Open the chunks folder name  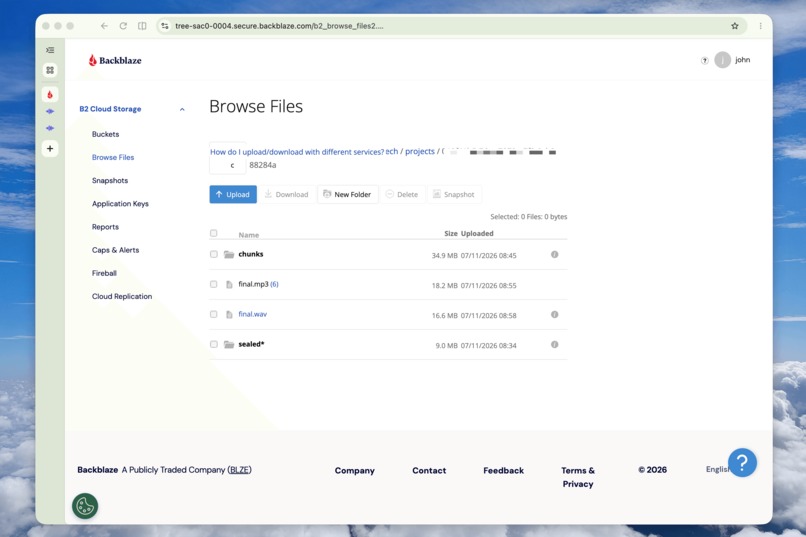(x=251, y=254)
